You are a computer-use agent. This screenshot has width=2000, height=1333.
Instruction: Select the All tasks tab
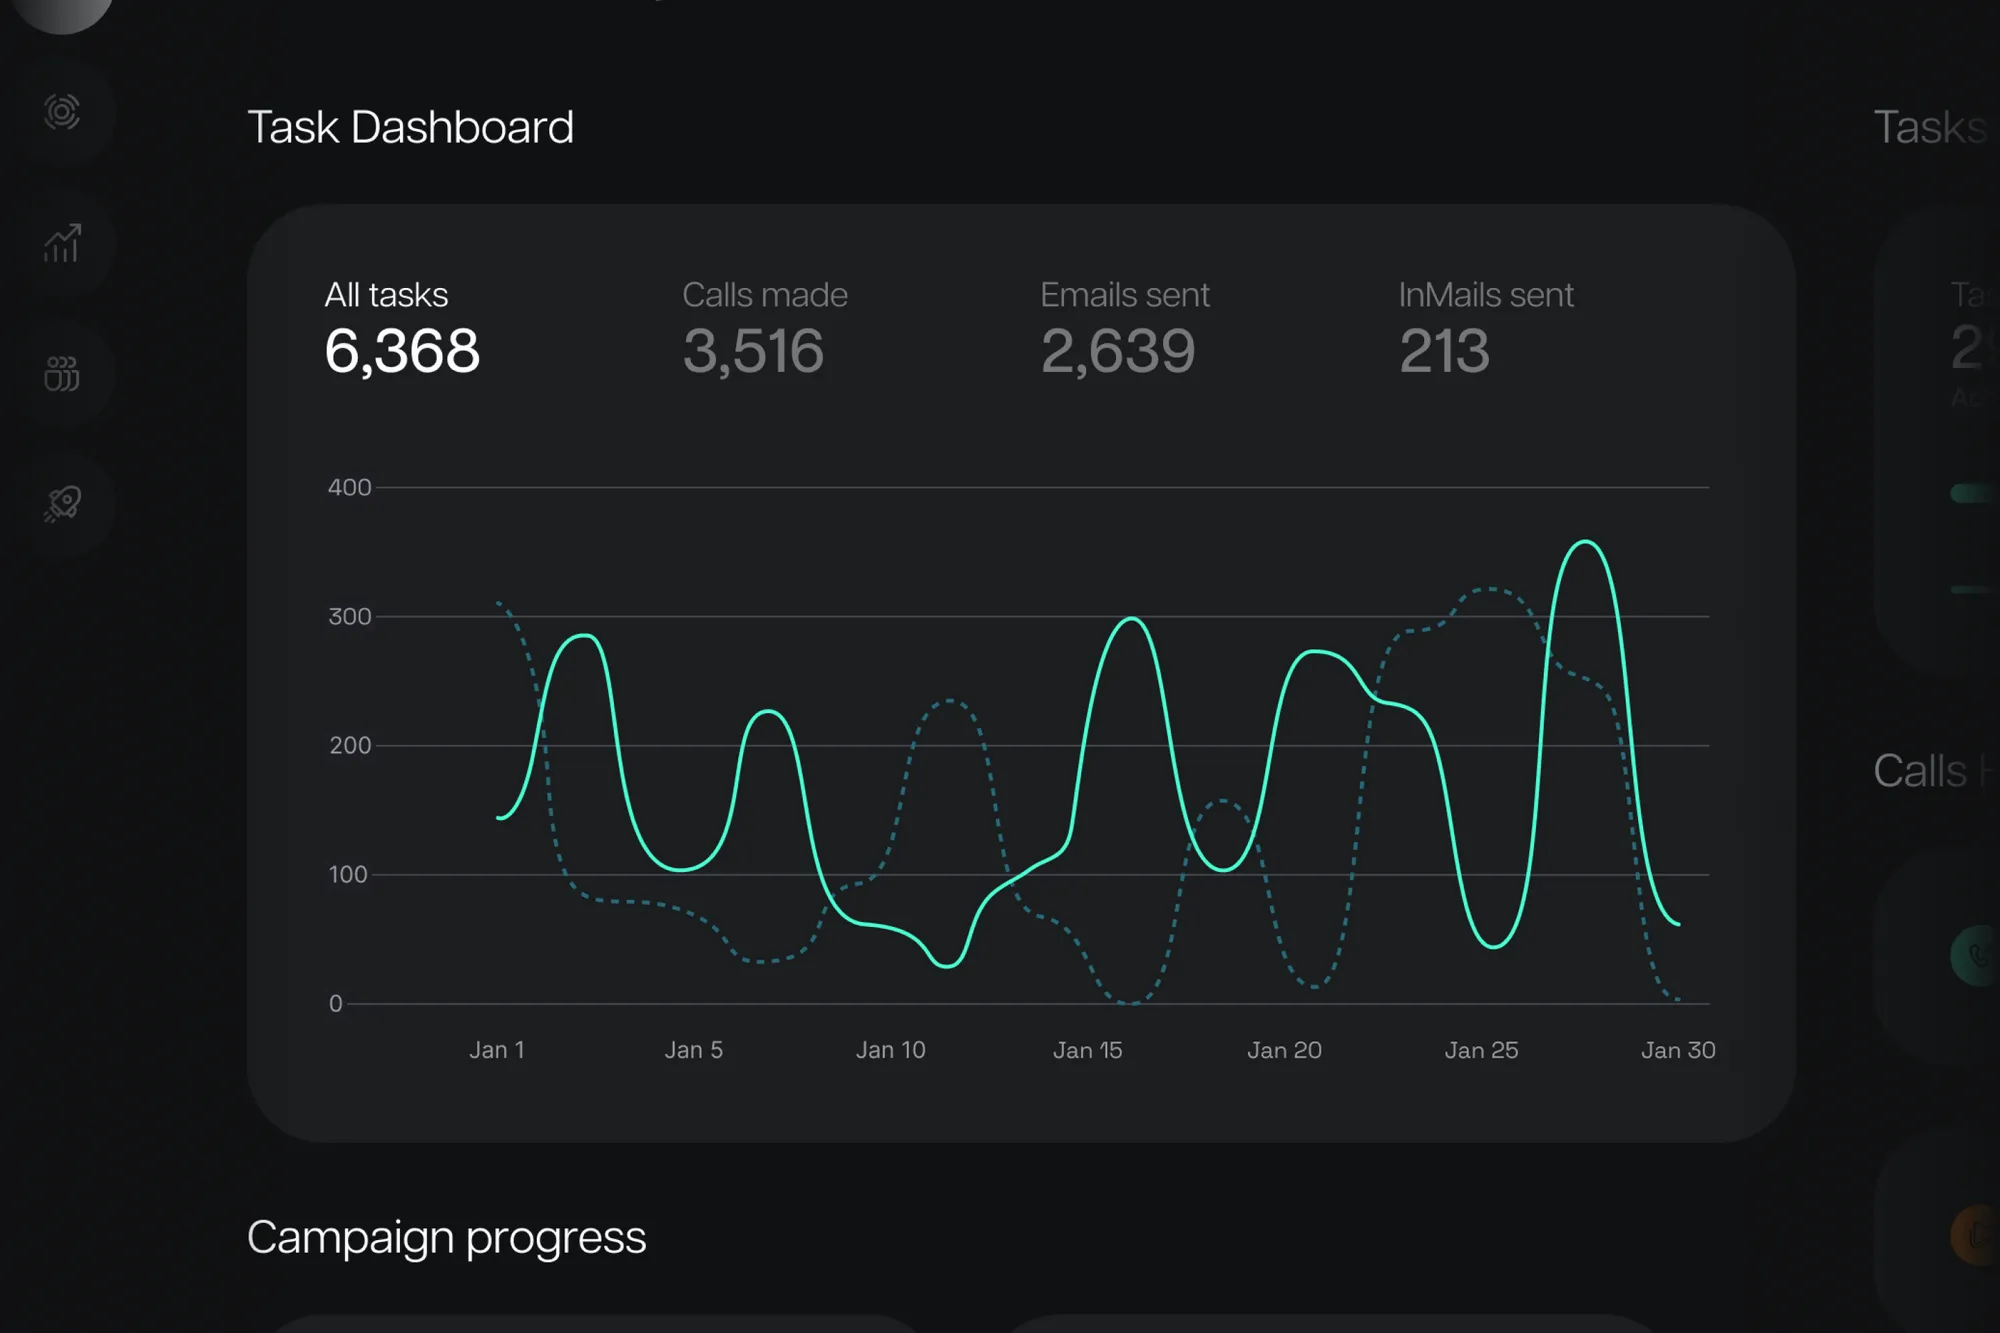click(x=386, y=295)
